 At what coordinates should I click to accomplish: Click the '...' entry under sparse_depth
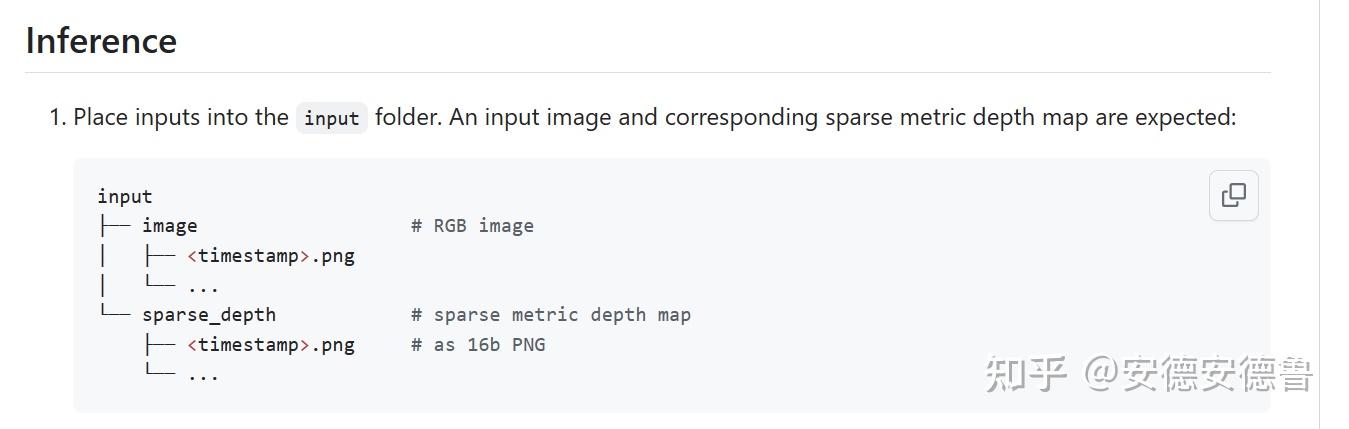(203, 375)
